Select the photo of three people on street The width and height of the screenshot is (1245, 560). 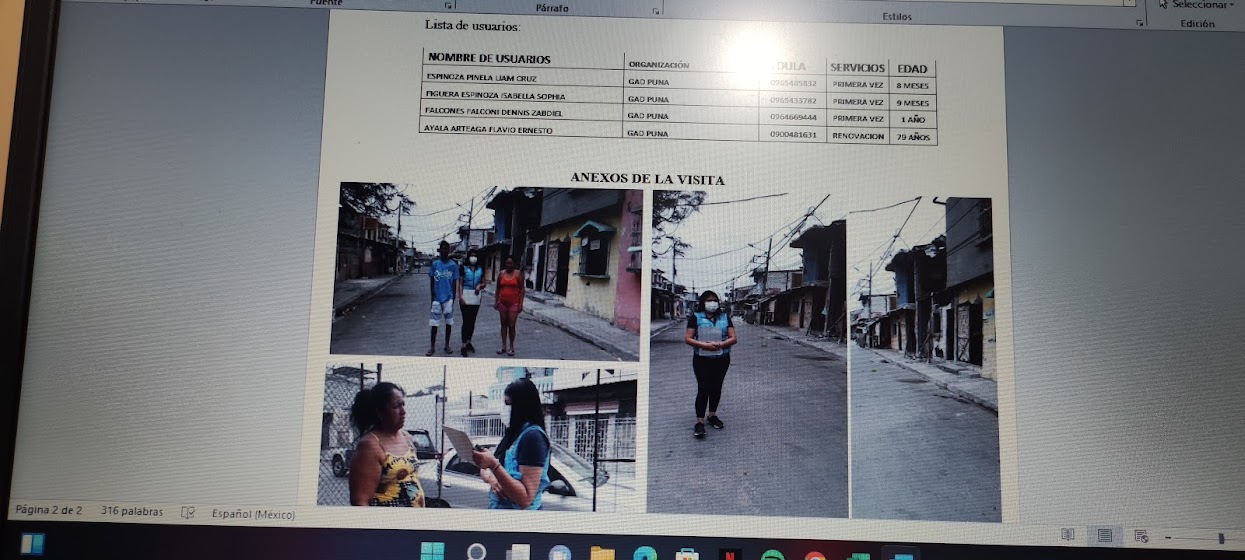click(x=486, y=271)
